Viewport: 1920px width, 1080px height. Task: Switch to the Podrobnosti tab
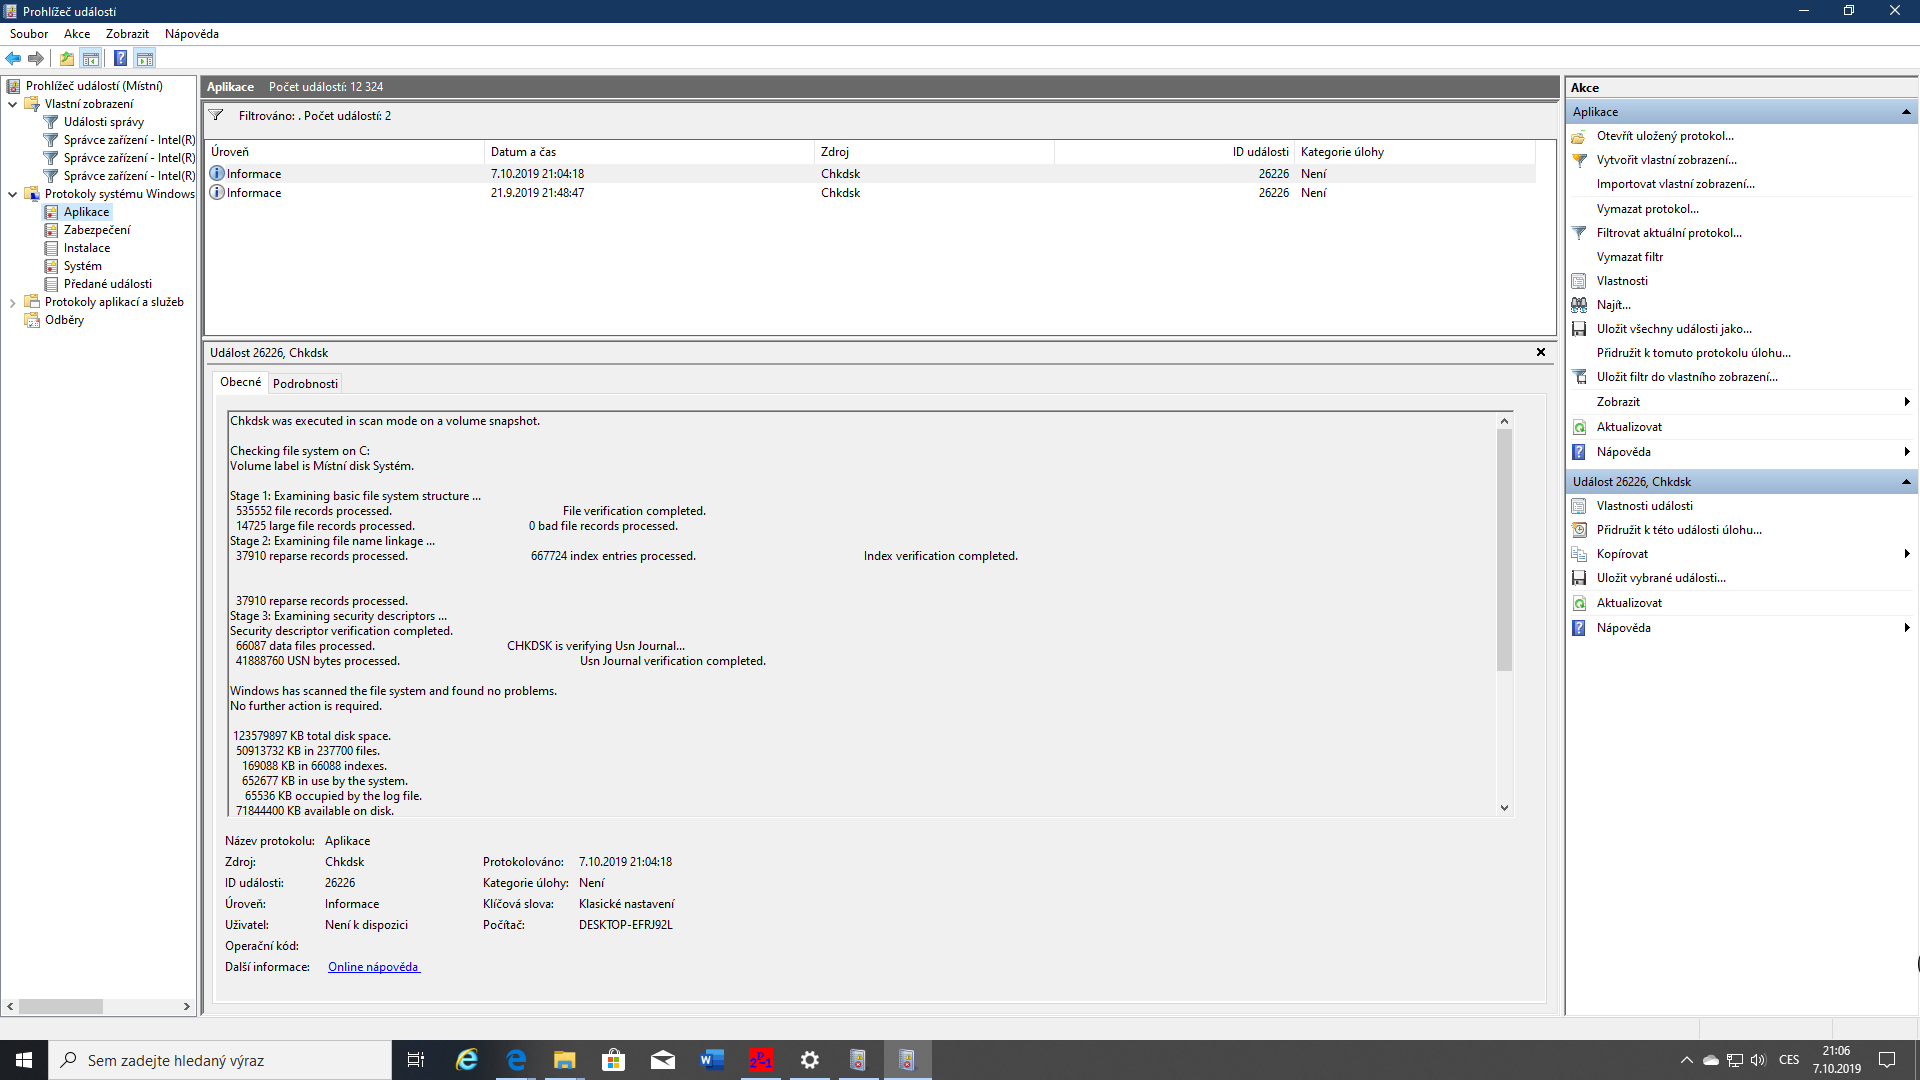[305, 384]
